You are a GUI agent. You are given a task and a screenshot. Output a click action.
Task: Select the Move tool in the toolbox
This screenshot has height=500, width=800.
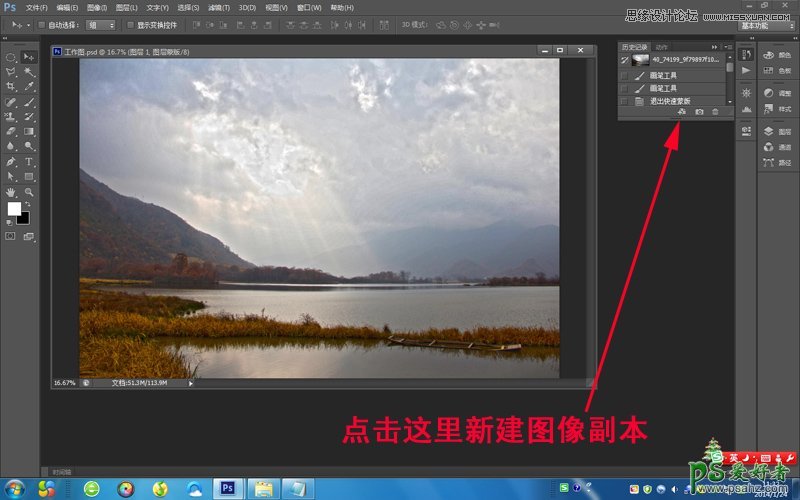coord(29,57)
